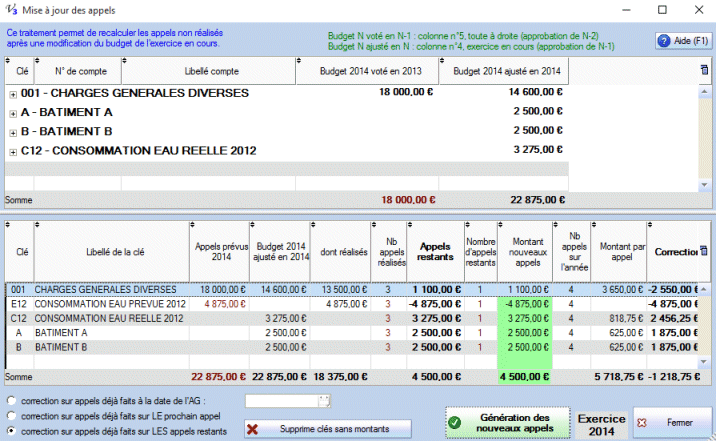Click the green Montant nouveaux appels cell for BATIMENT A
Screen dimensions: 716x441
[x=522, y=332]
